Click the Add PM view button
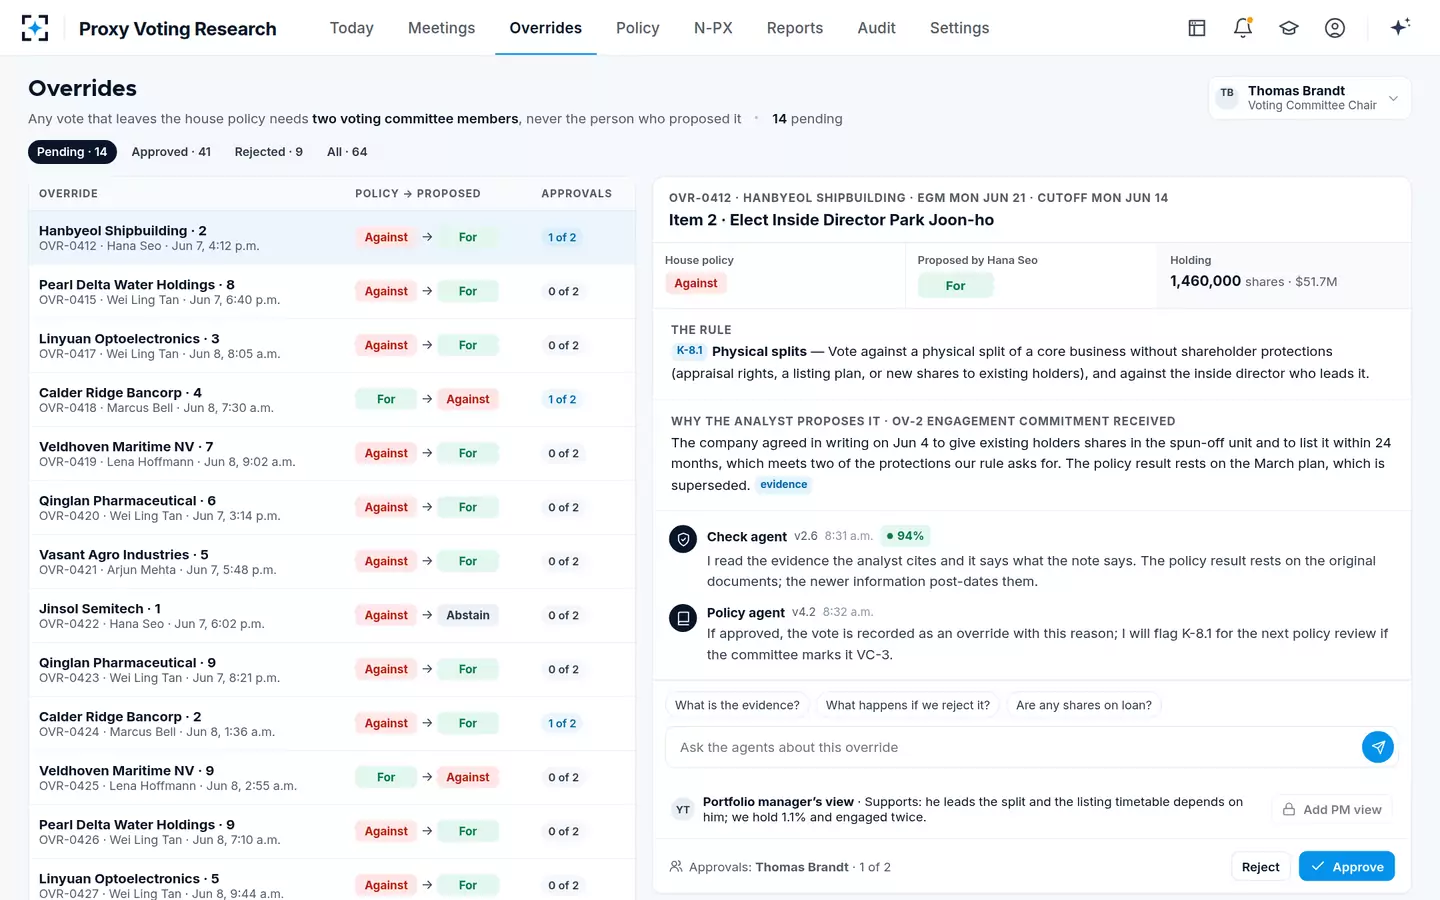 [x=1332, y=810]
